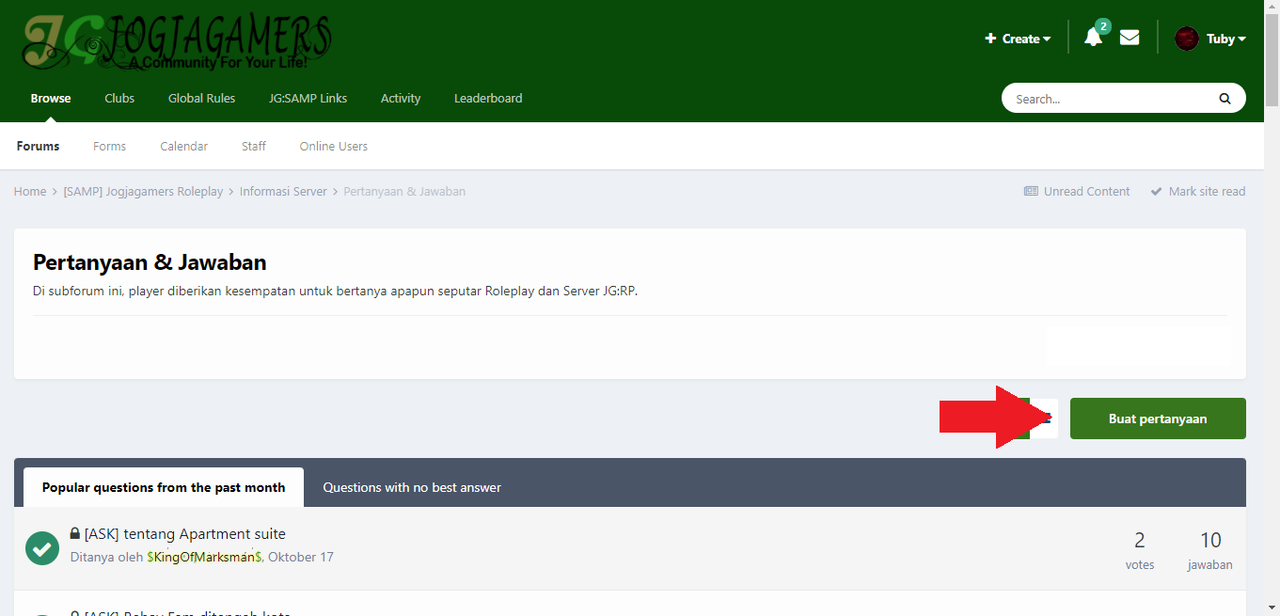The image size is (1280, 616).
Task: Click the 10 jawaban count
Action: pos(1210,550)
